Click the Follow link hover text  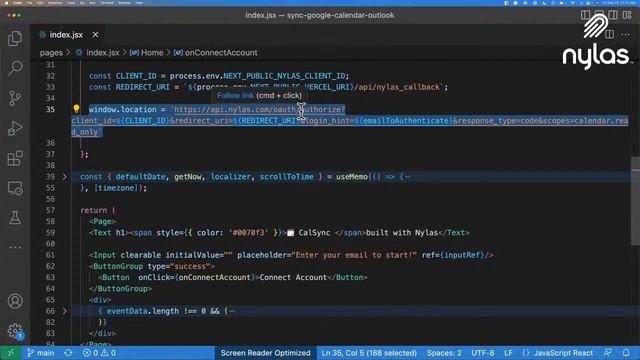[x=236, y=96]
